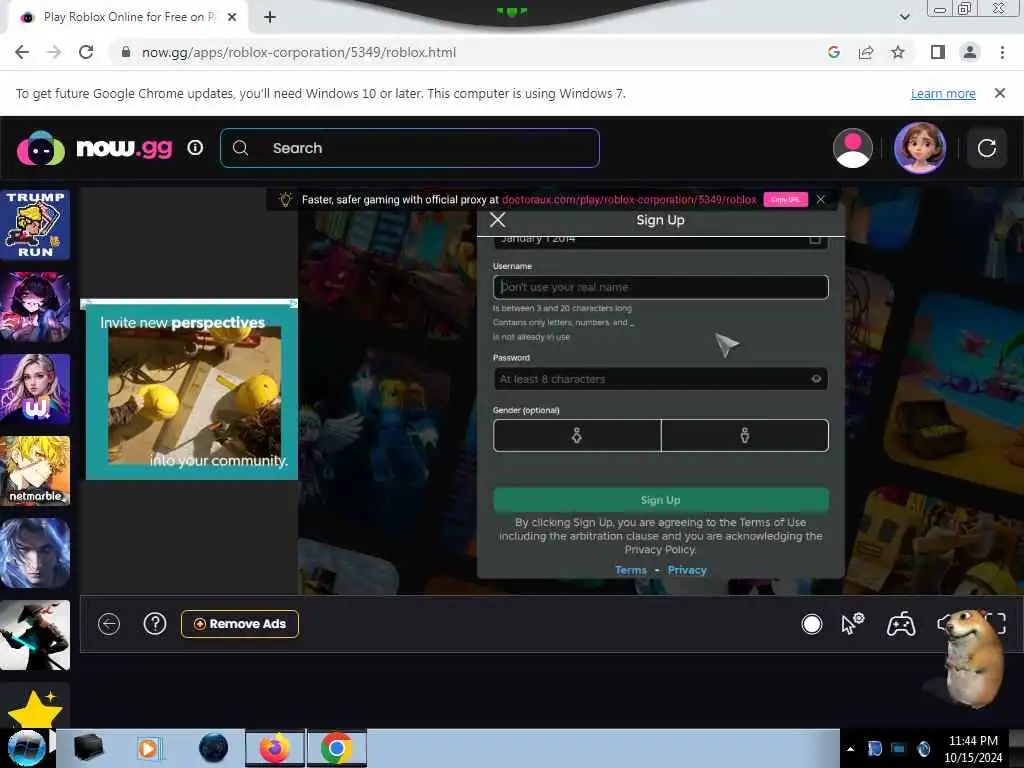Open the now.gg user account icon

(852, 148)
